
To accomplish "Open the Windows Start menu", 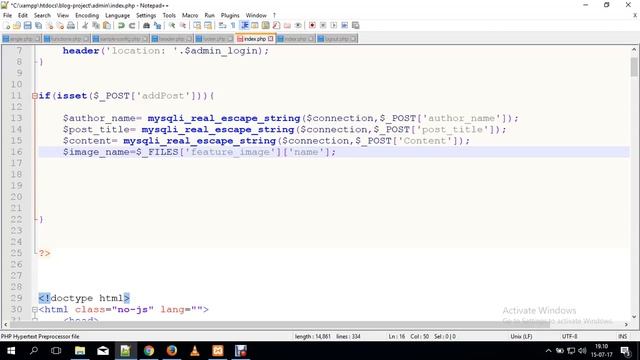I will point(11,351).
